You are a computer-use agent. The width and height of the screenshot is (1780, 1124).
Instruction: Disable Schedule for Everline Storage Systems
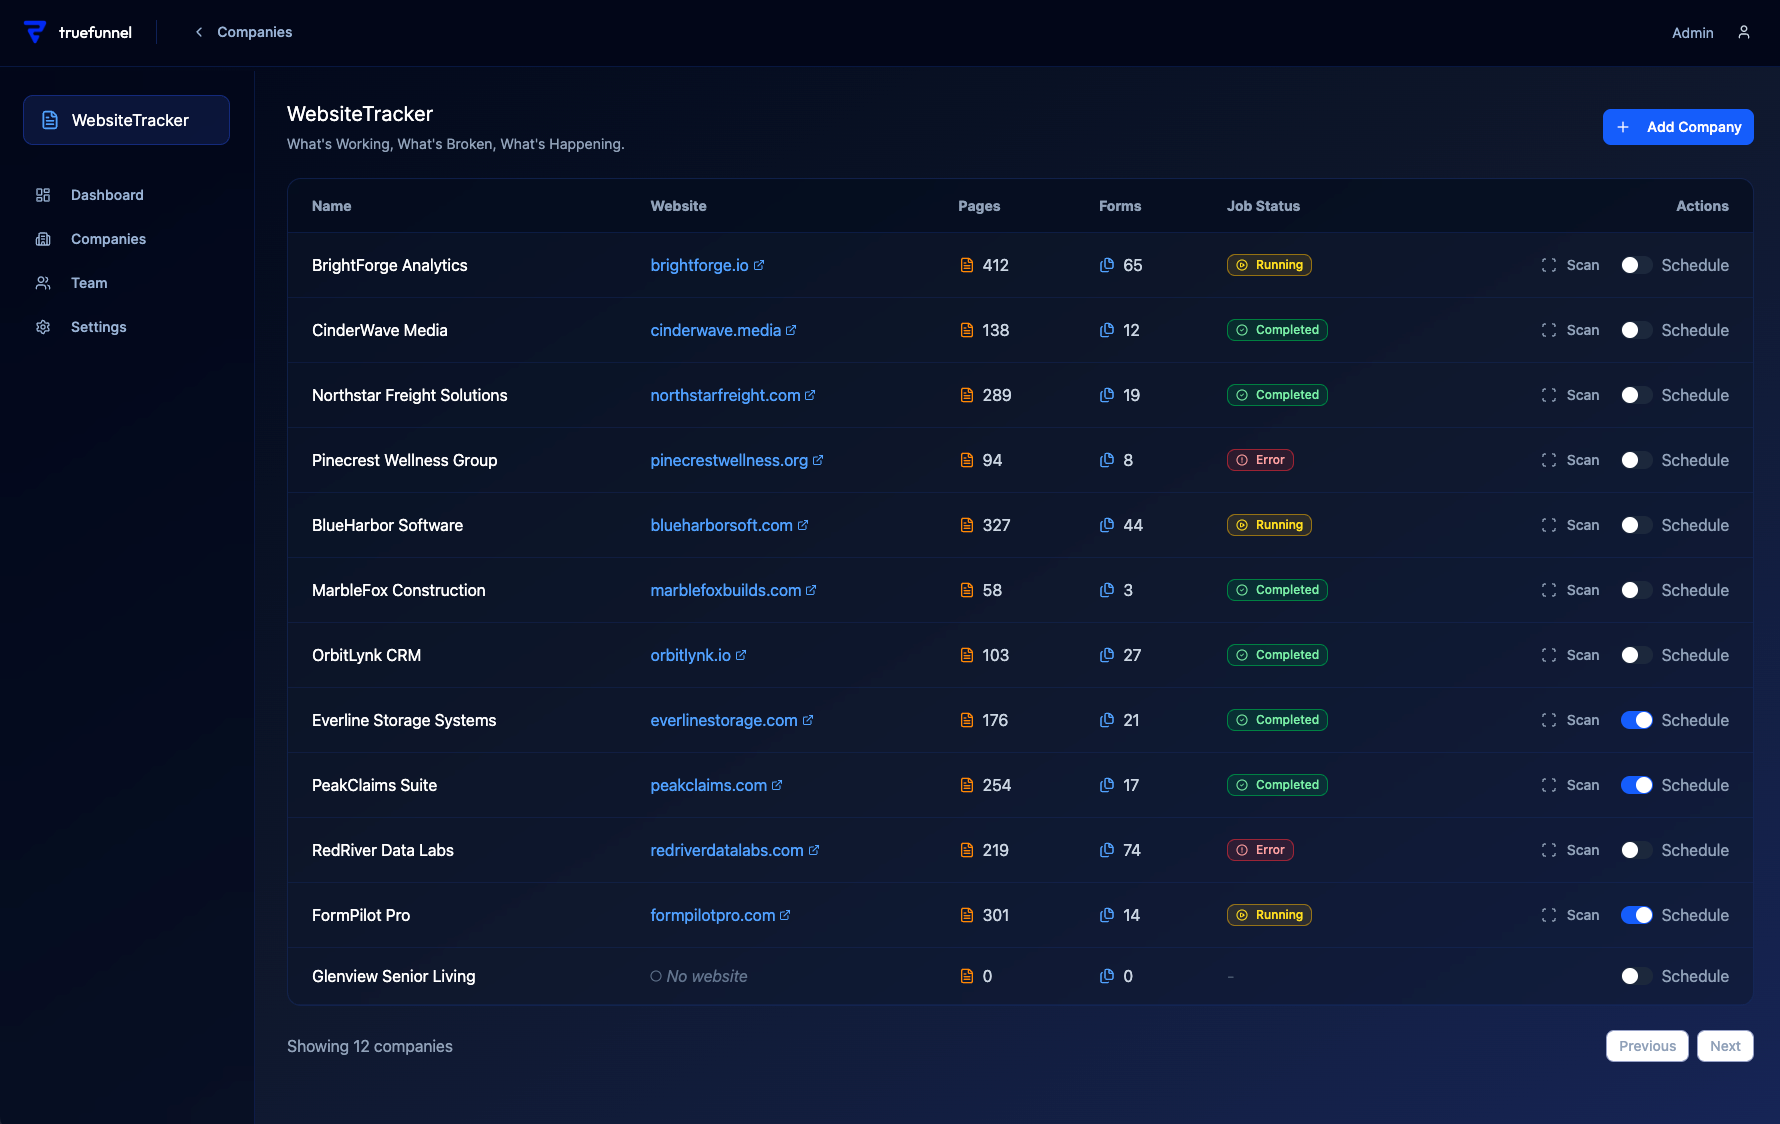click(1636, 720)
